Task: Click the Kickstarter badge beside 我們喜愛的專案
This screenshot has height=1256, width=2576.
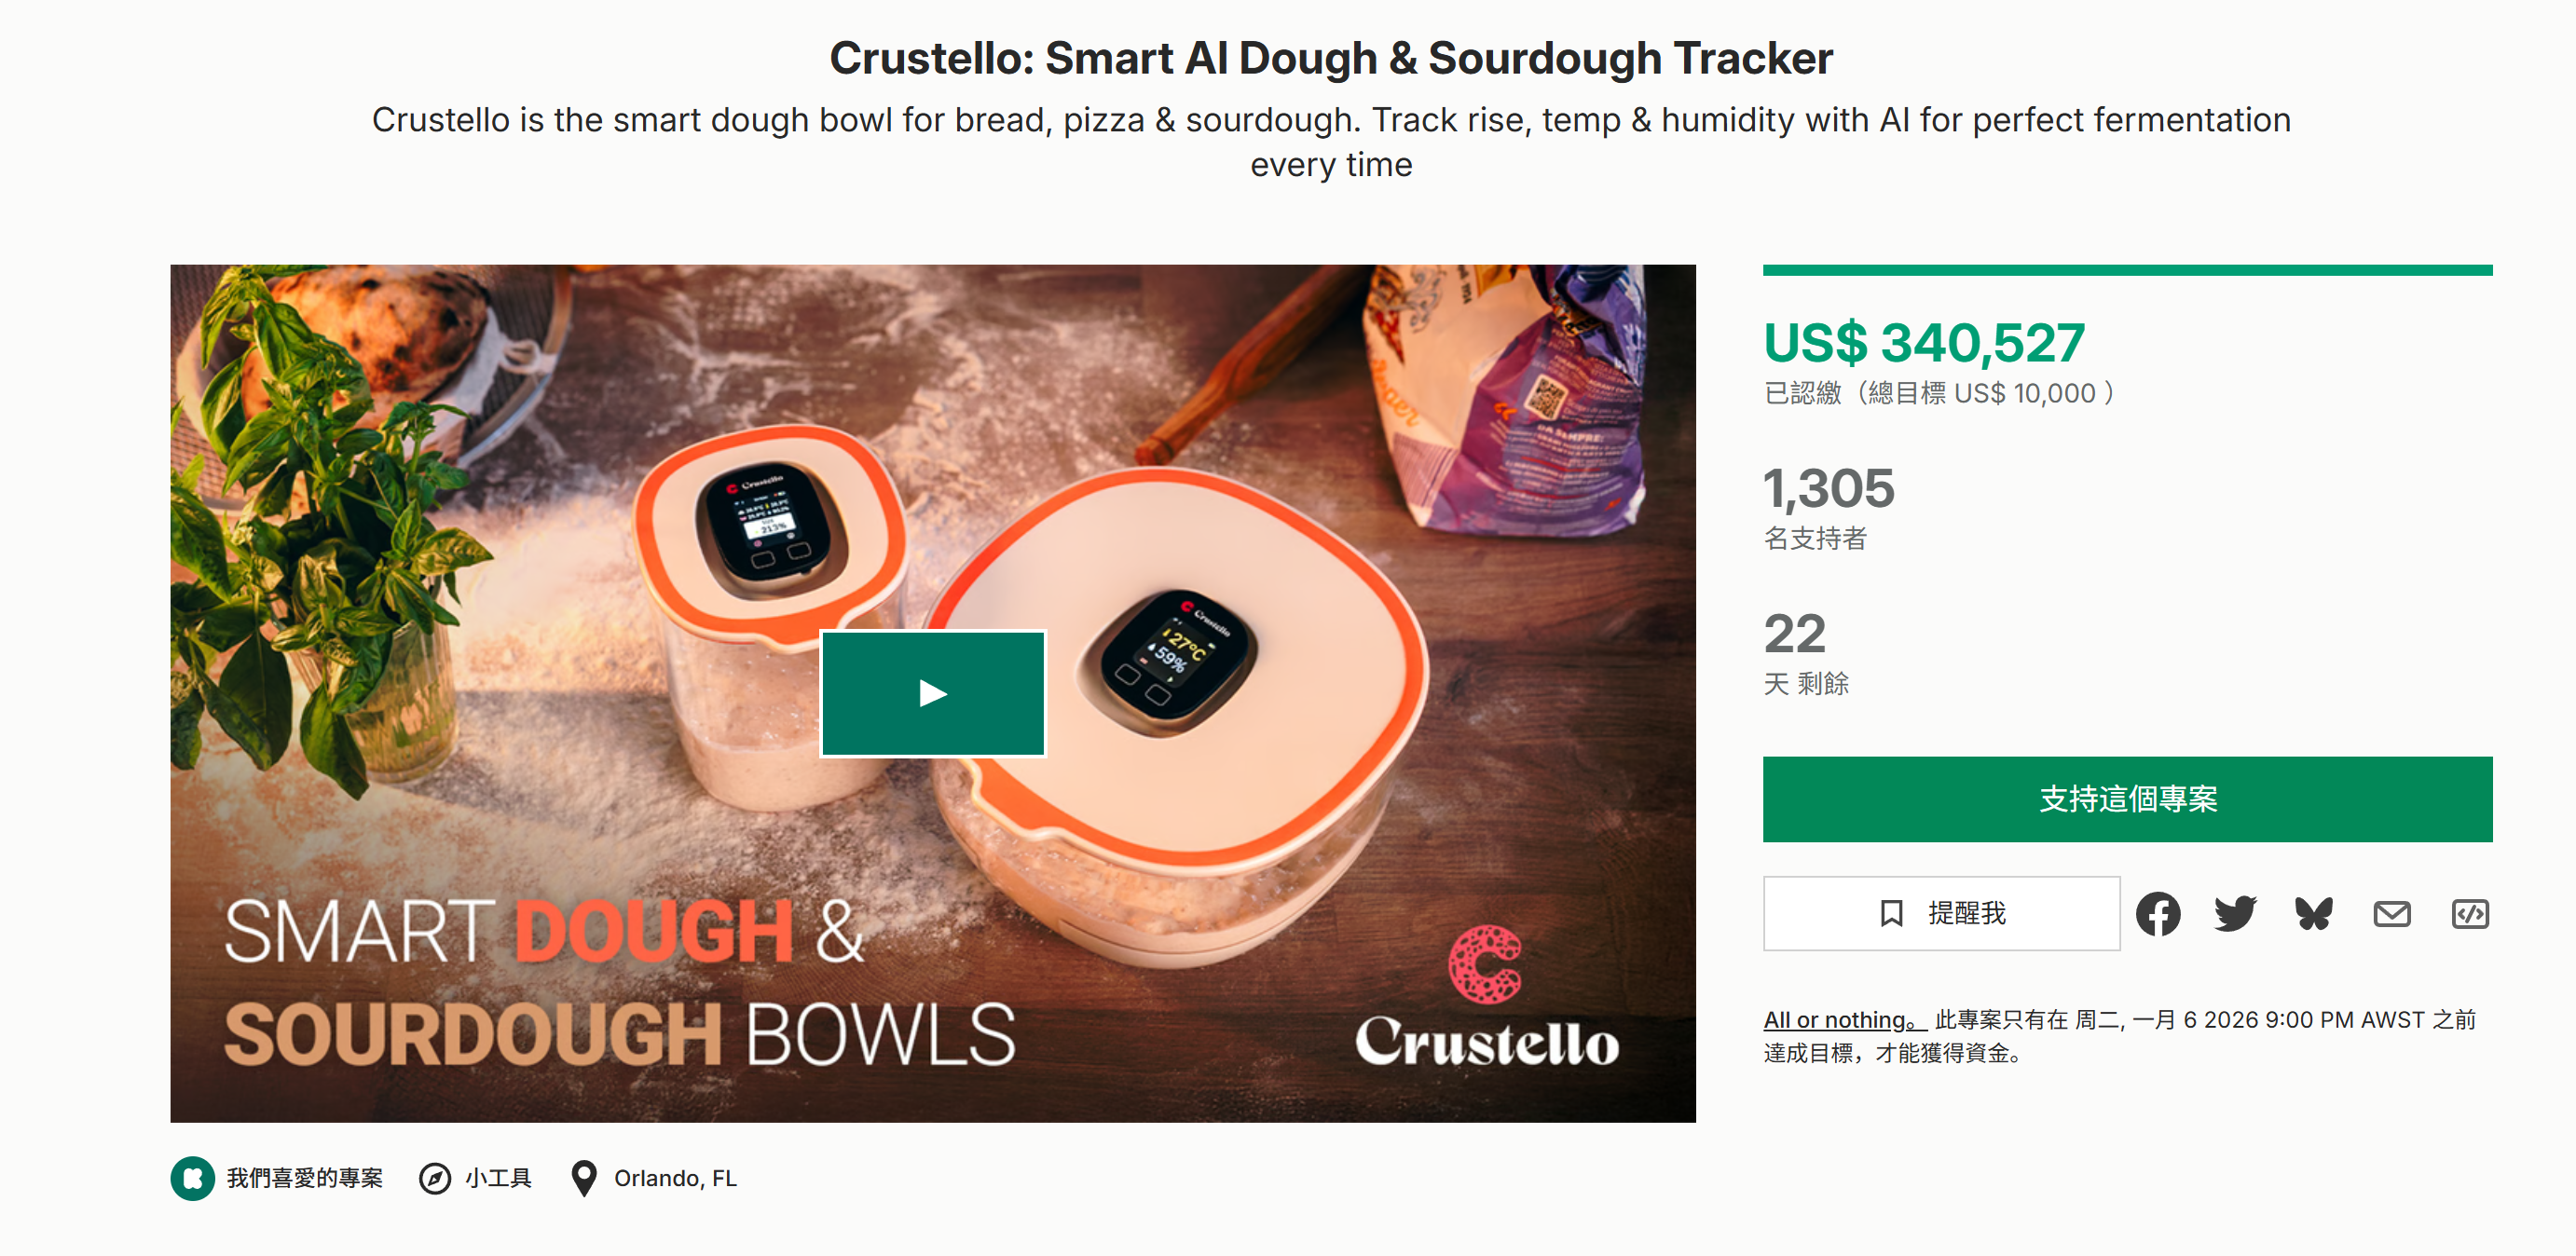Action: tap(194, 1177)
